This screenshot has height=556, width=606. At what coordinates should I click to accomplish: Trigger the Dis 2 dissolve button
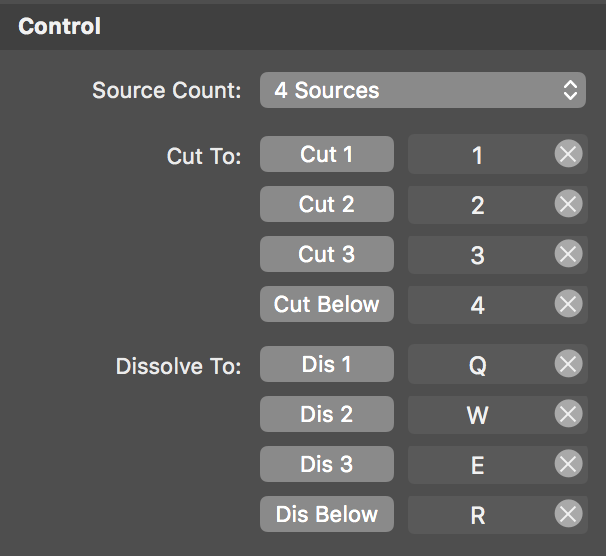click(327, 414)
